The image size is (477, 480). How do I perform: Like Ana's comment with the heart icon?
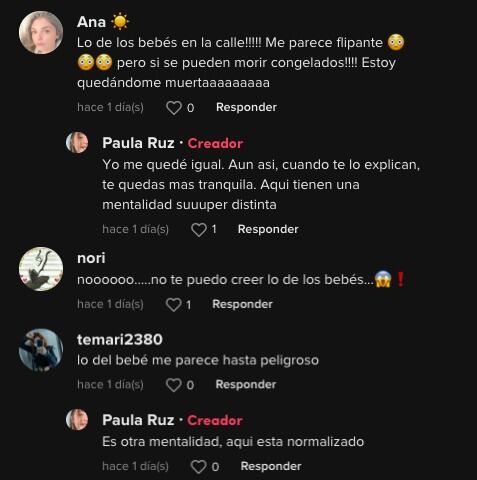point(174,108)
